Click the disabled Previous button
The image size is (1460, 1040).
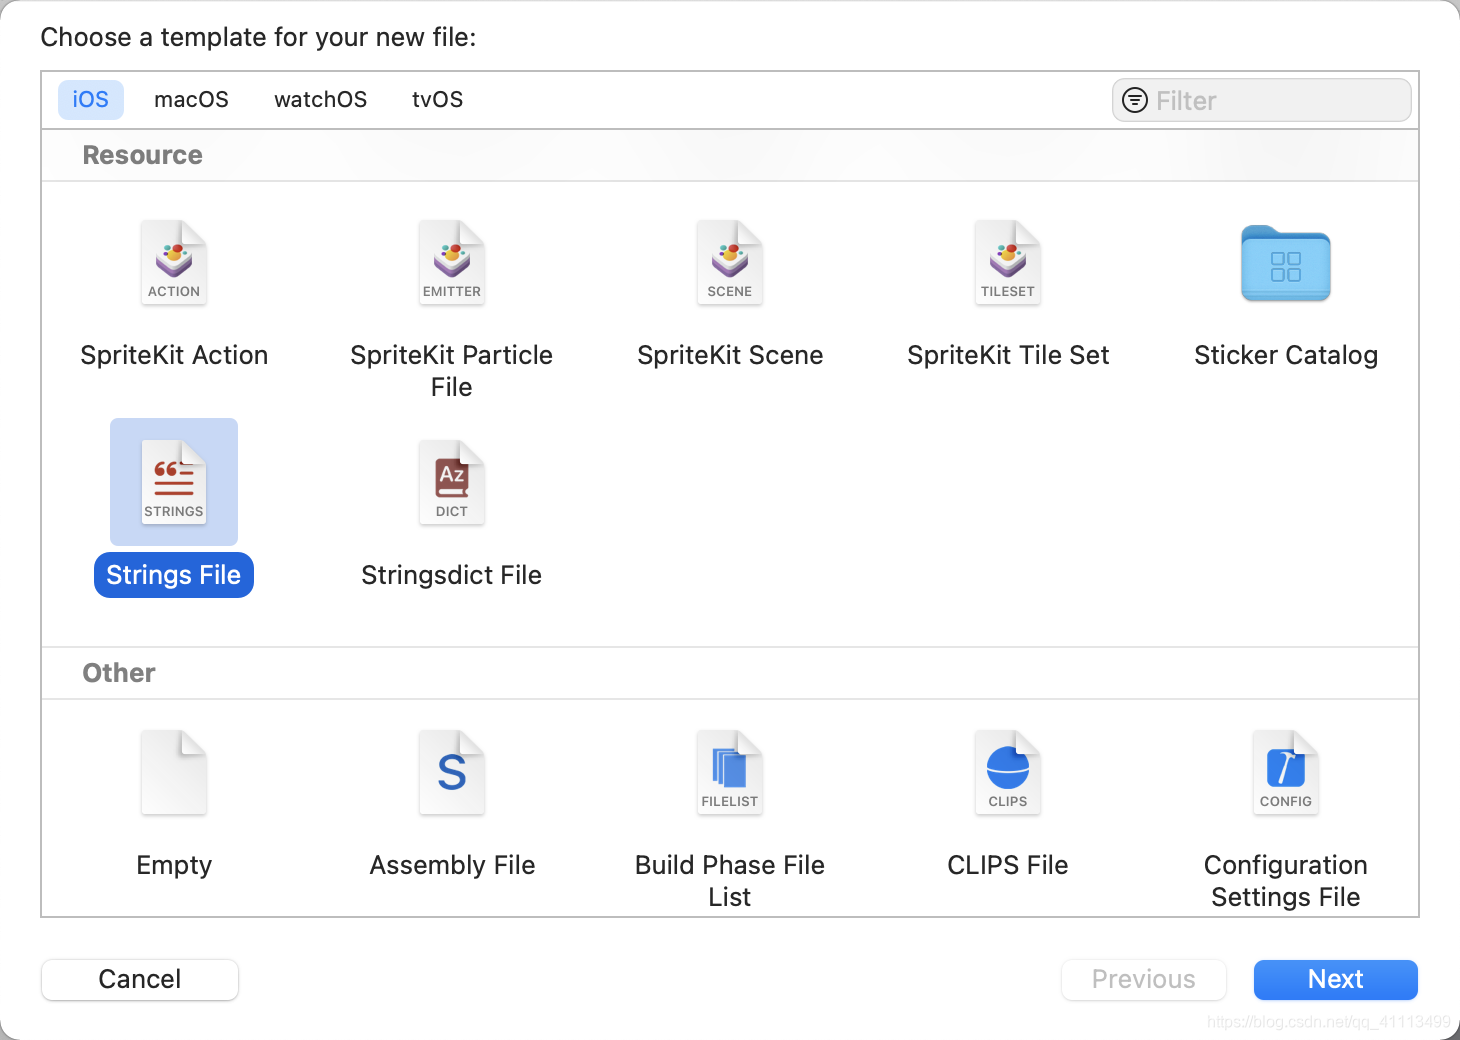click(1144, 979)
